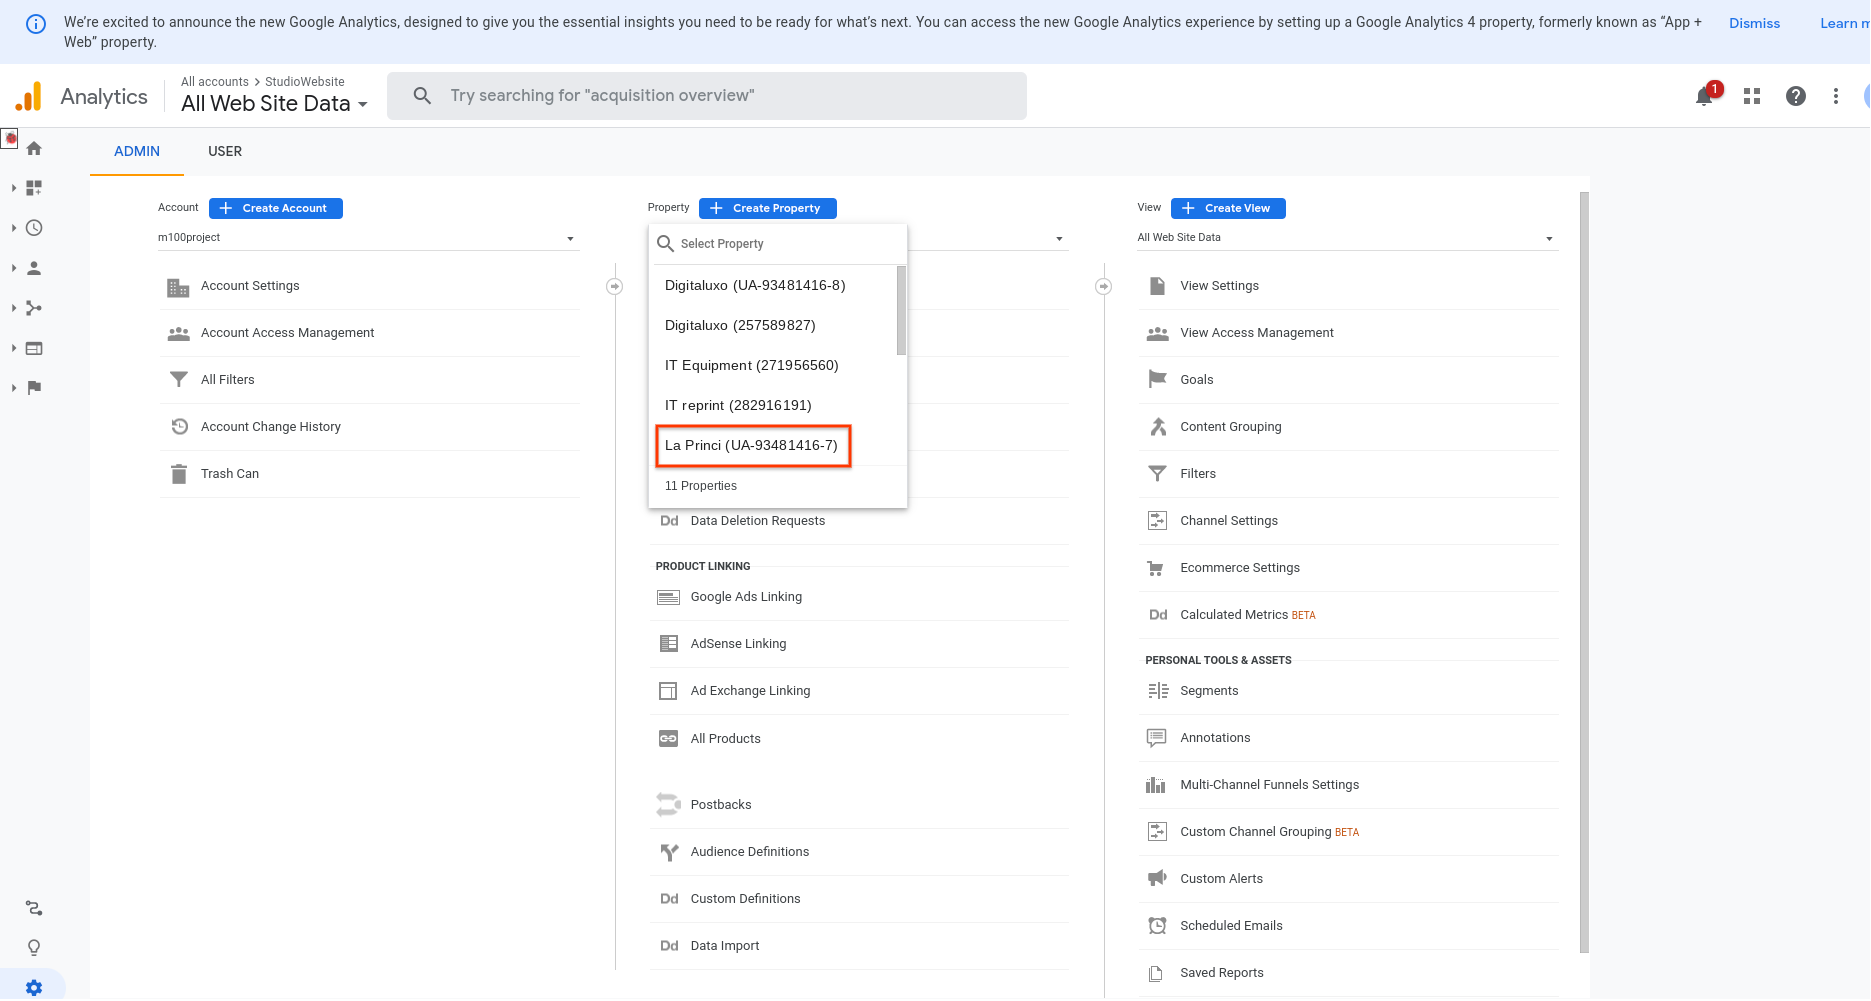This screenshot has width=1871, height=1001.
Task: Expand Acquisition section arrow in sidebar
Action: [x=14, y=308]
